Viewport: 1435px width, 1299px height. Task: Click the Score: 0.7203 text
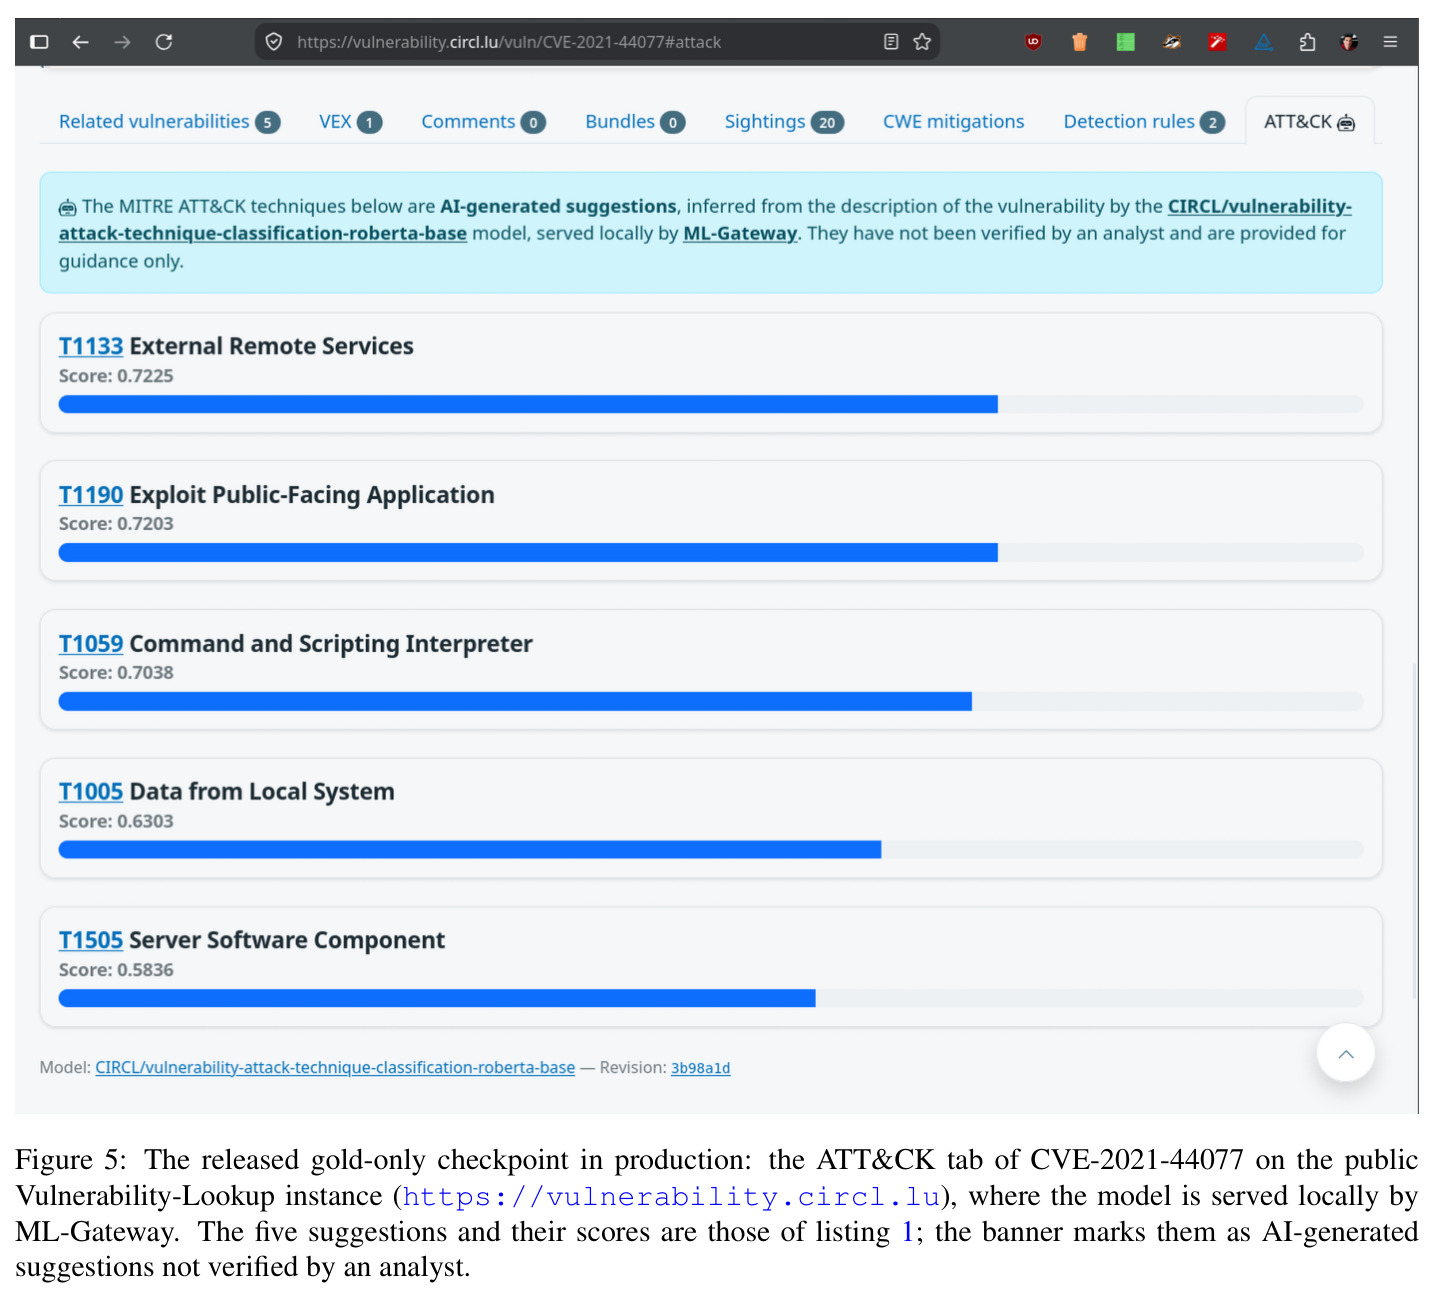116,524
